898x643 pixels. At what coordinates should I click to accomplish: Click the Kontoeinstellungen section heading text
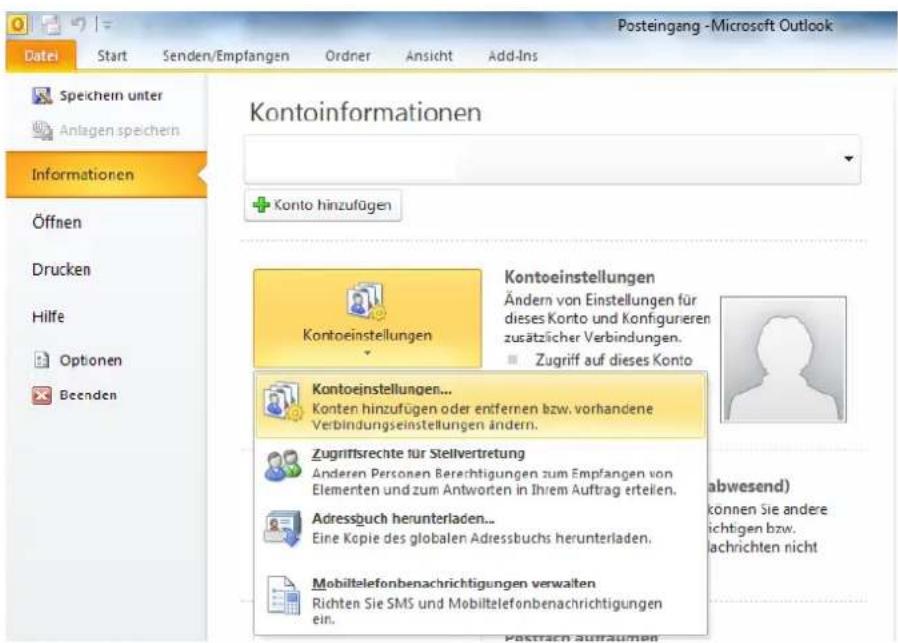[580, 278]
